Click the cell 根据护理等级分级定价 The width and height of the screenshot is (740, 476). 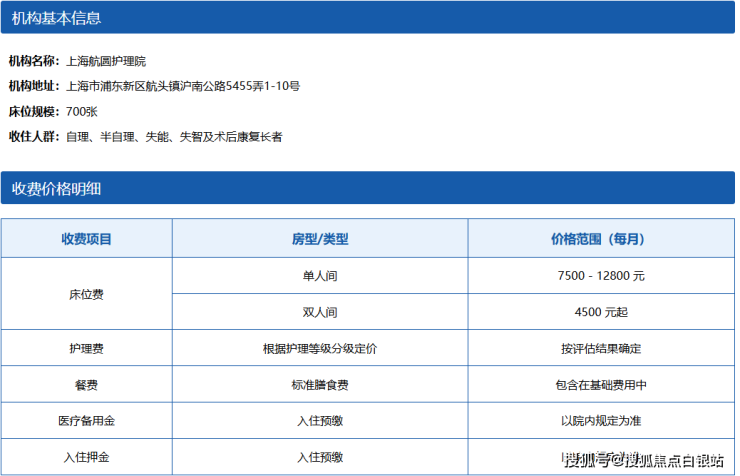[320, 348]
